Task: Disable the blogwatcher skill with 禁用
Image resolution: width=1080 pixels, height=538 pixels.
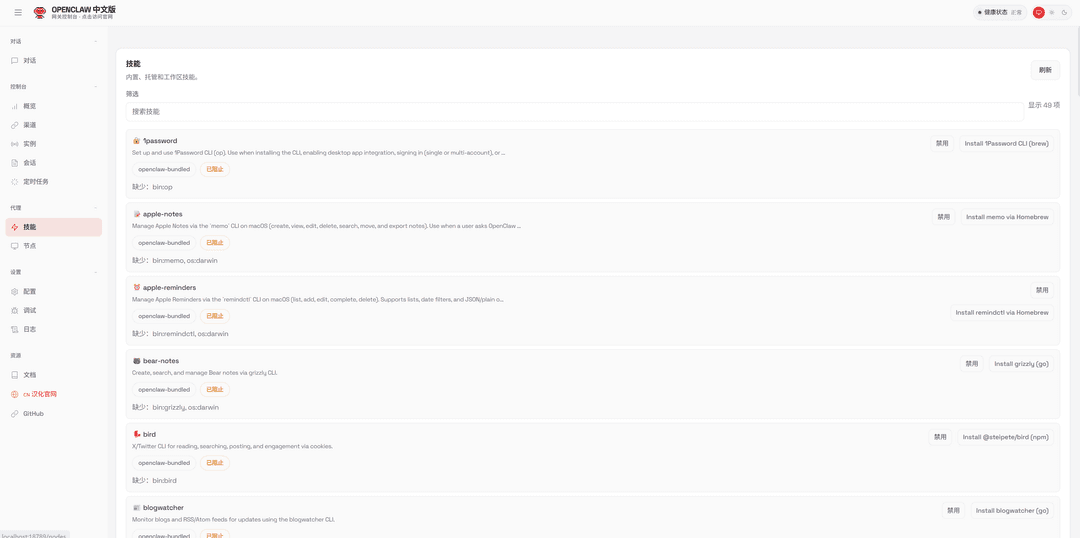Action: point(953,511)
